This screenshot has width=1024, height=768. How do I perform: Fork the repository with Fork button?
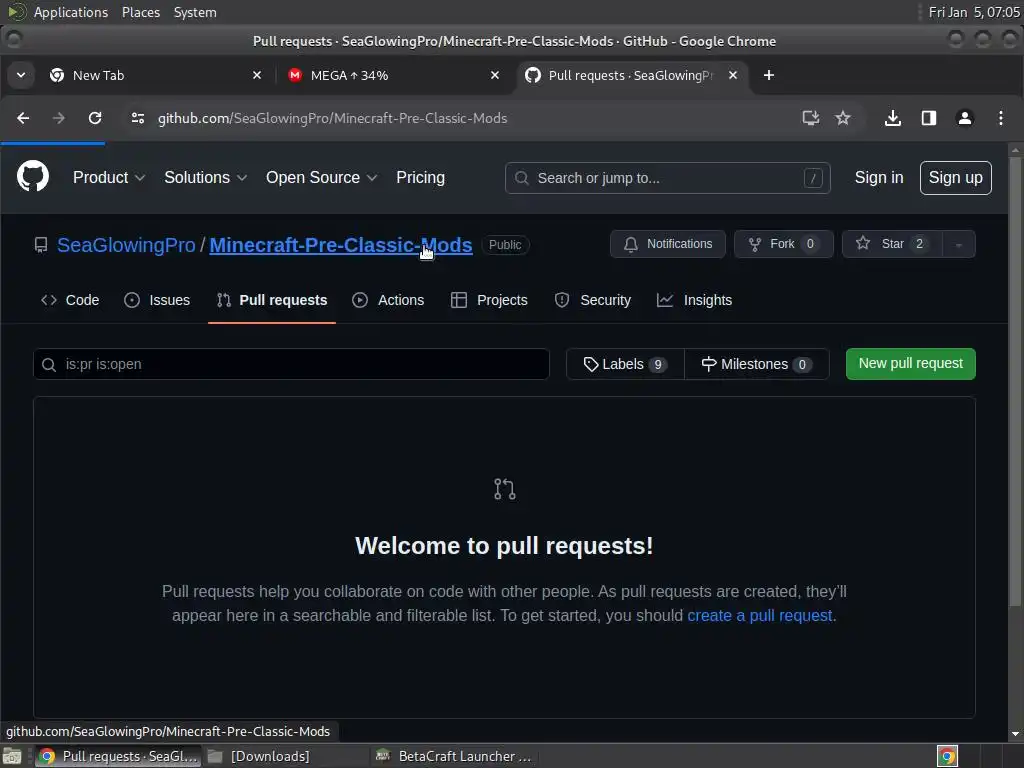pos(784,244)
